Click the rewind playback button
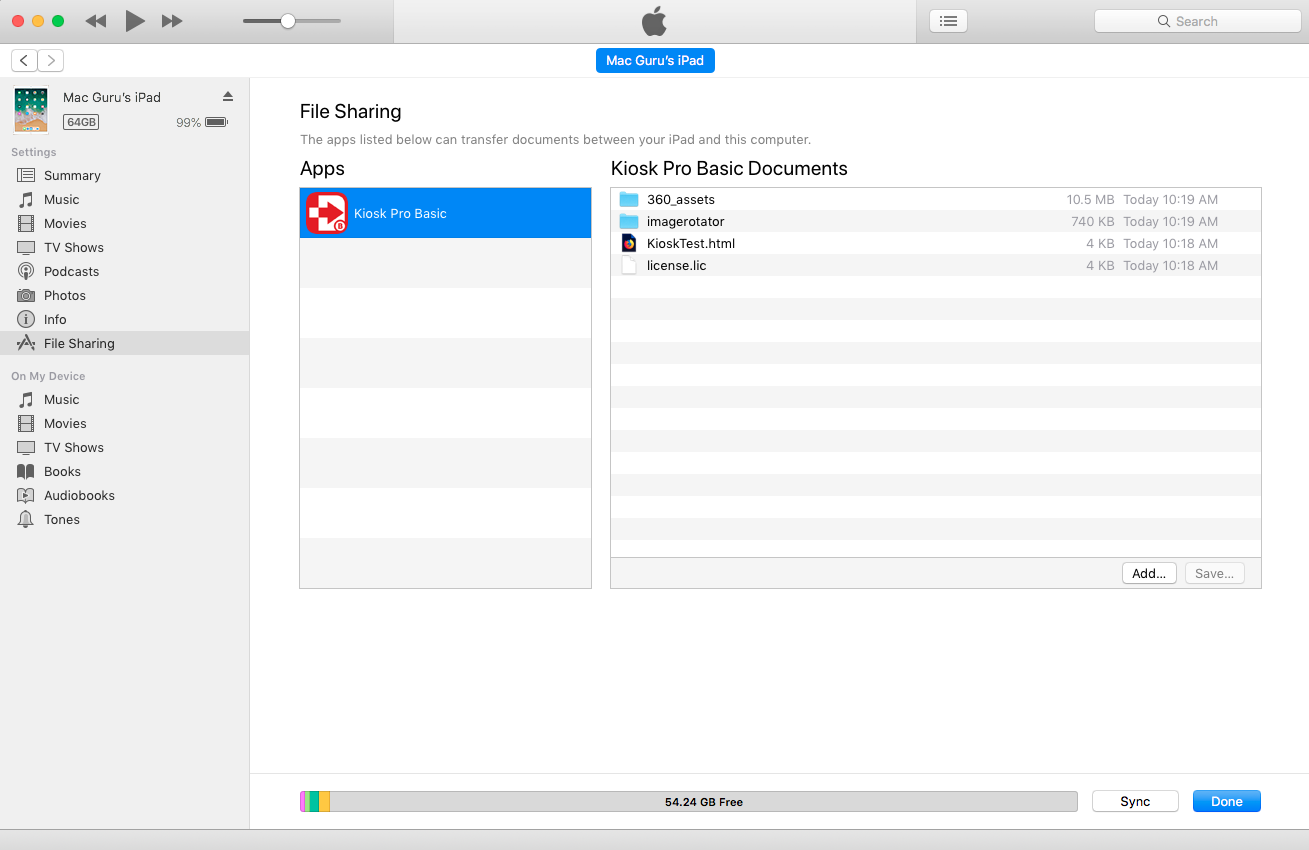 pyautogui.click(x=96, y=21)
